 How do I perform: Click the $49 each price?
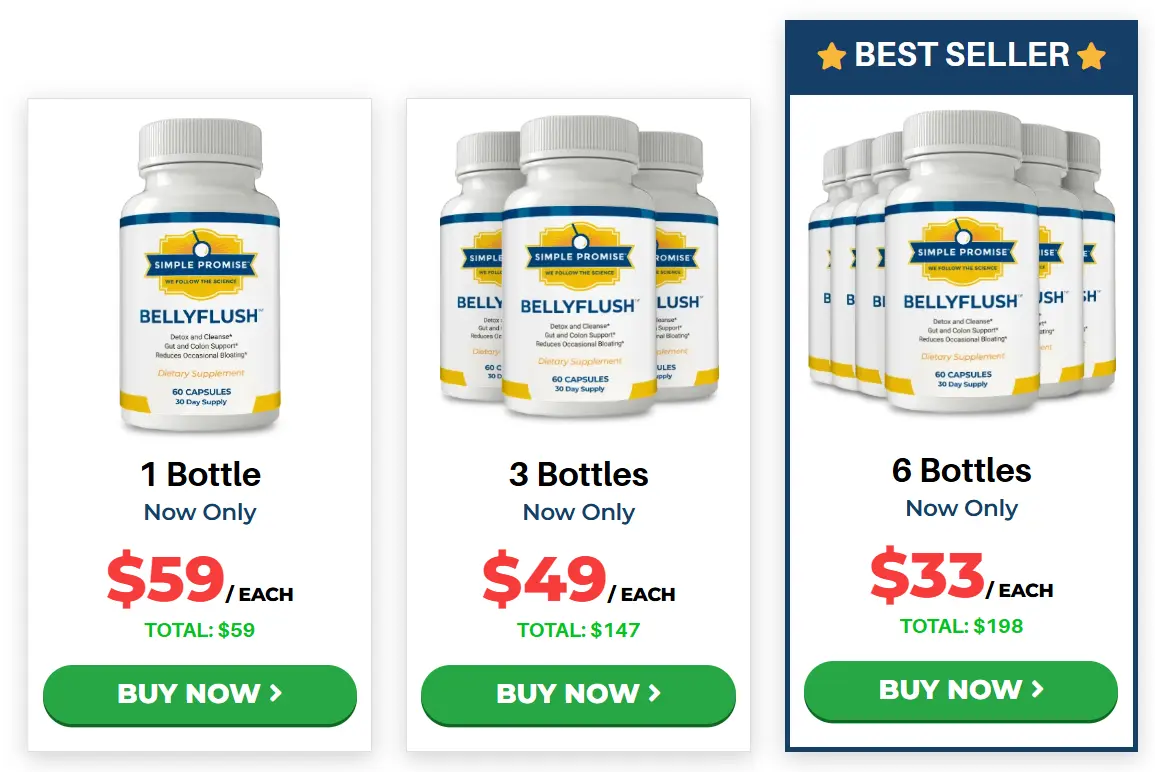point(579,579)
